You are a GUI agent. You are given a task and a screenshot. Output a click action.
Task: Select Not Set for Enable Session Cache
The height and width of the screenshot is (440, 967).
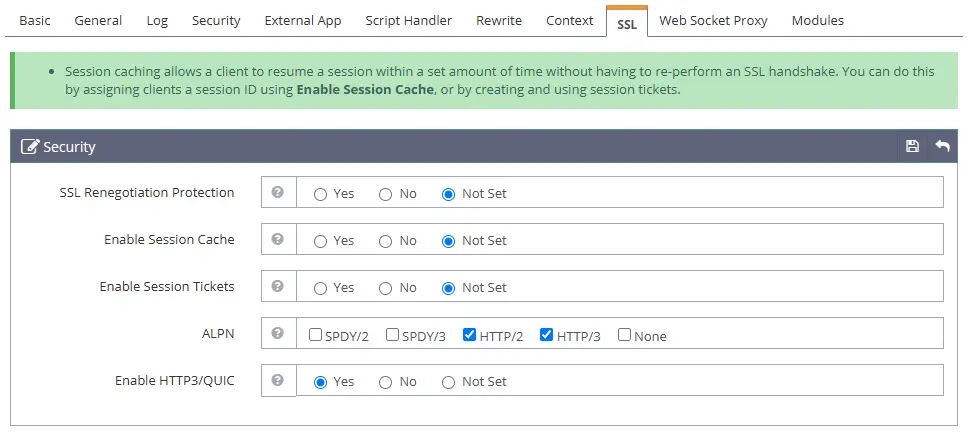pyautogui.click(x=448, y=241)
